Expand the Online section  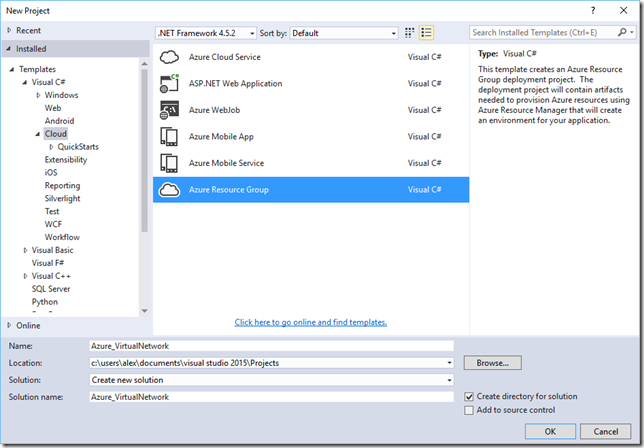(9, 325)
